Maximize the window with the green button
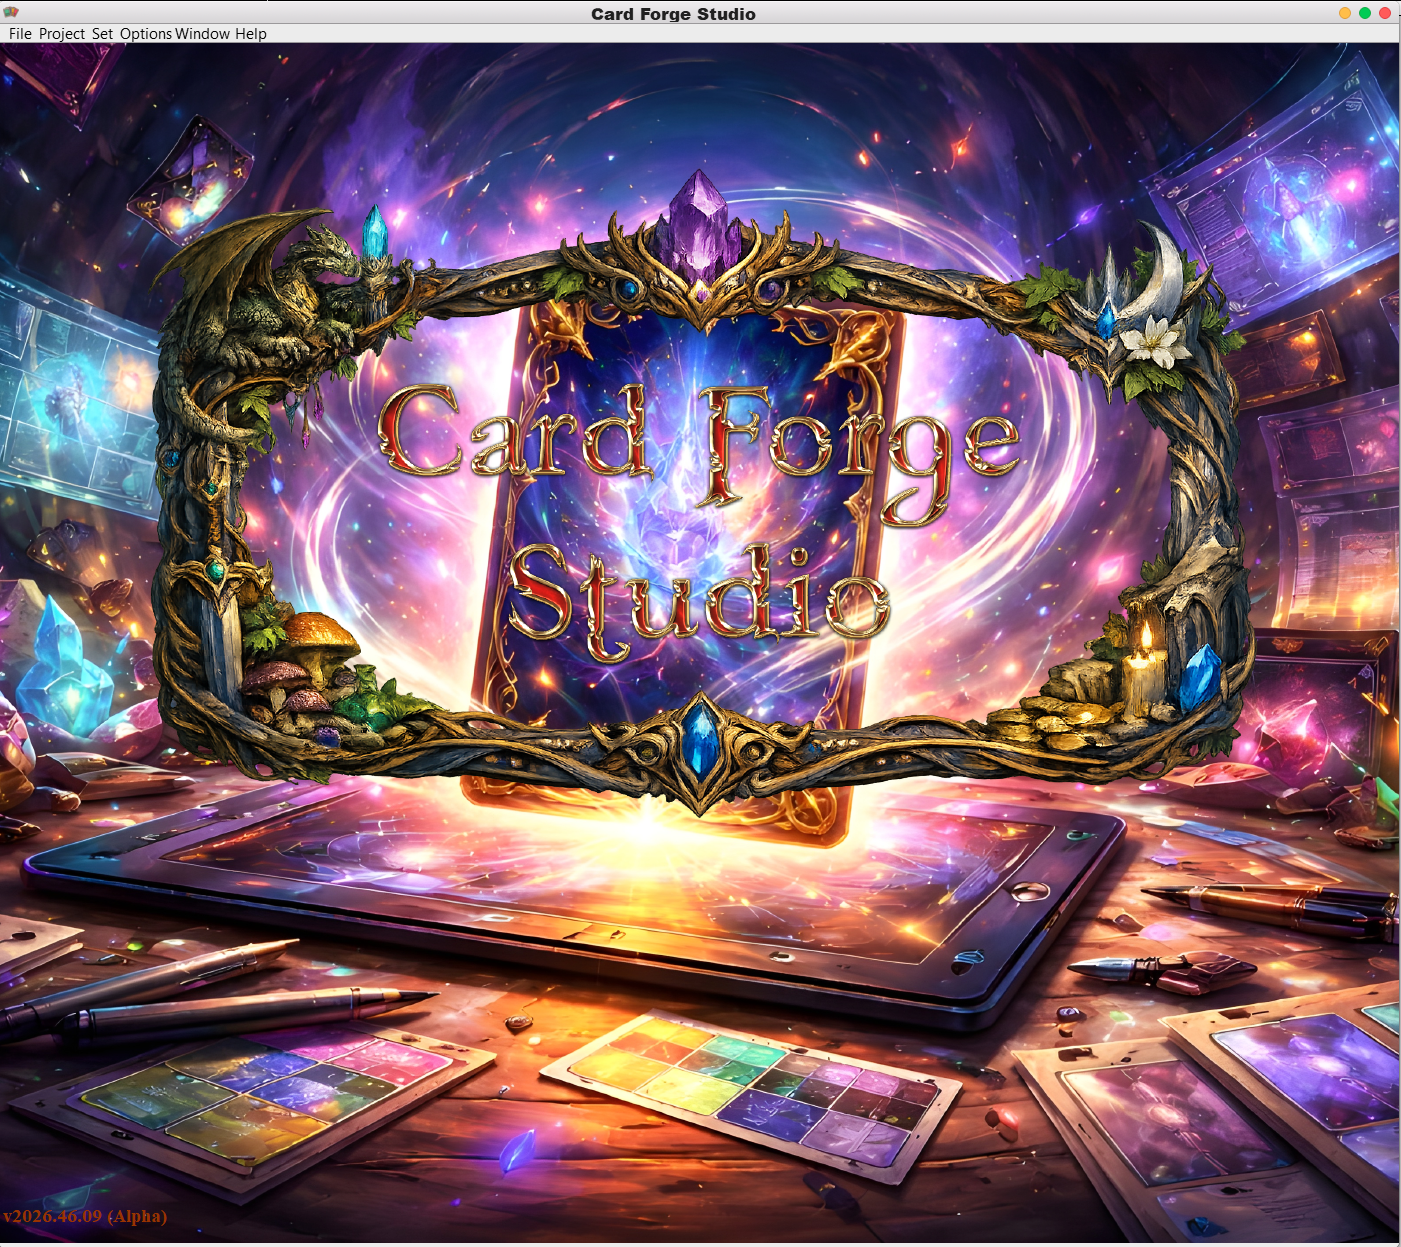Image resolution: width=1401 pixels, height=1247 pixels. [x=1365, y=13]
